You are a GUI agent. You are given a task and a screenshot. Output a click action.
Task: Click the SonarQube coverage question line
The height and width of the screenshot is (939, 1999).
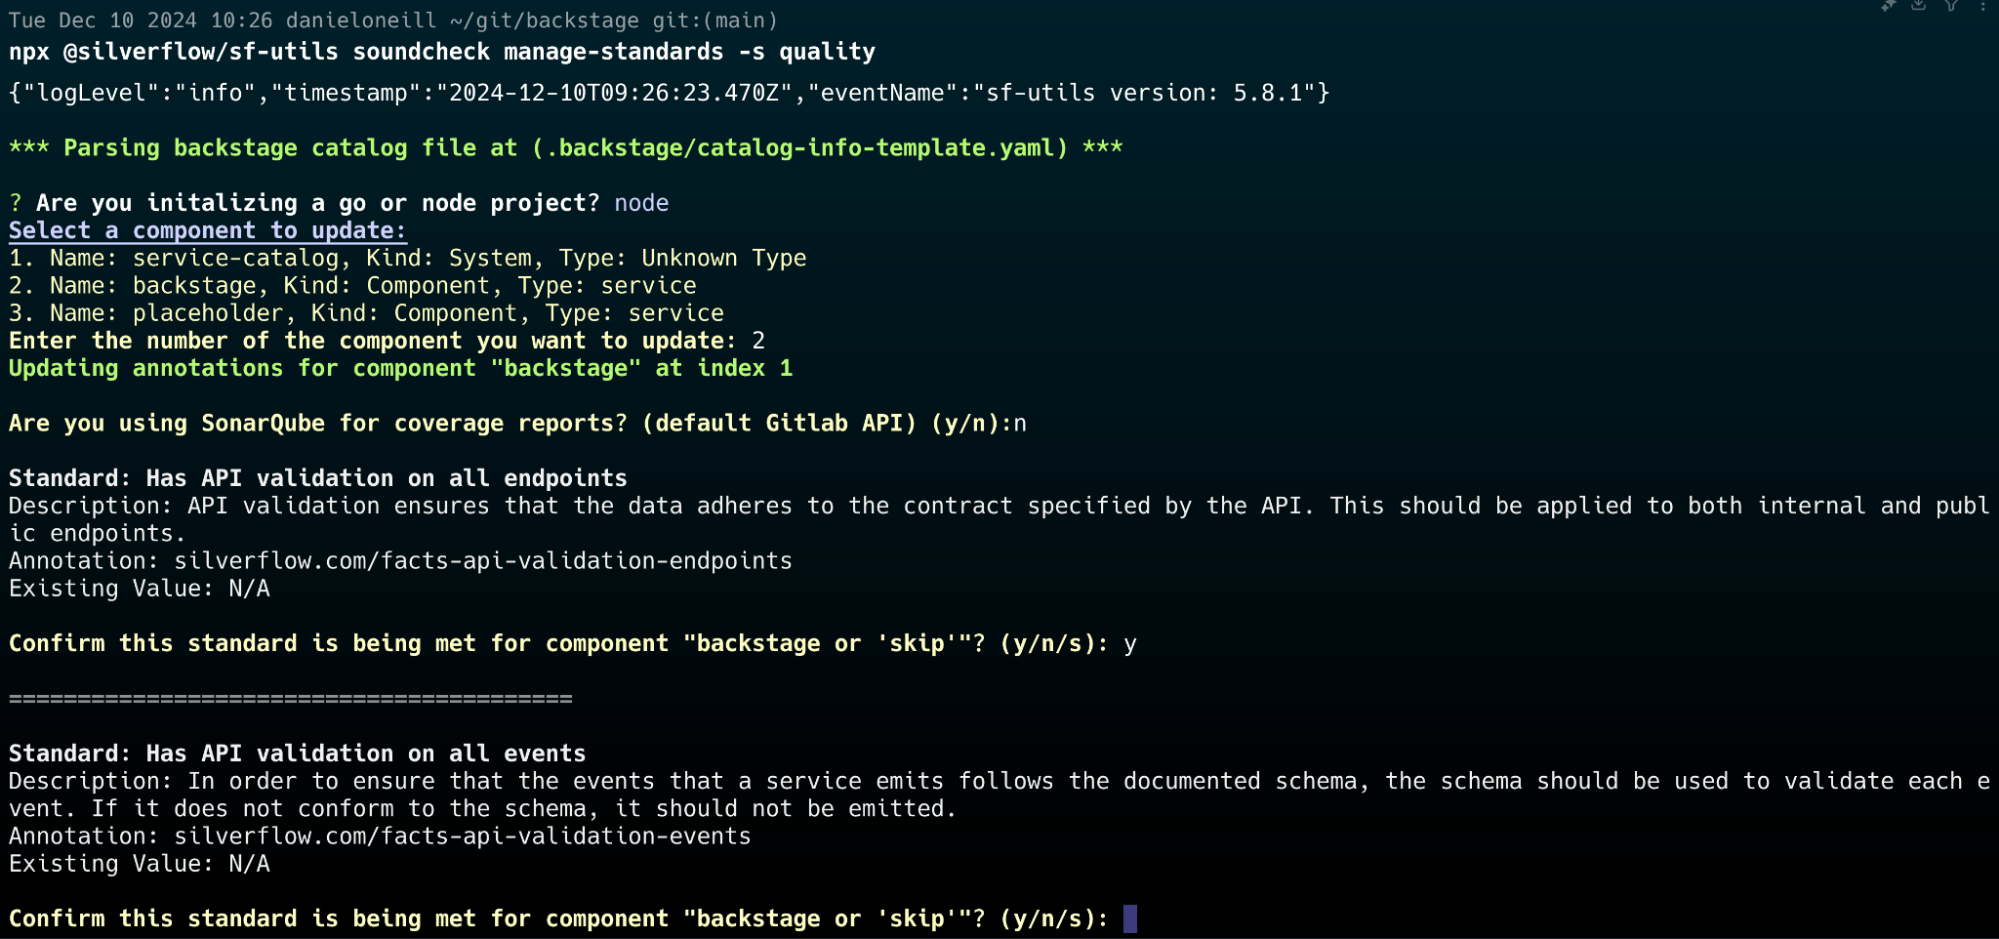coord(517,423)
